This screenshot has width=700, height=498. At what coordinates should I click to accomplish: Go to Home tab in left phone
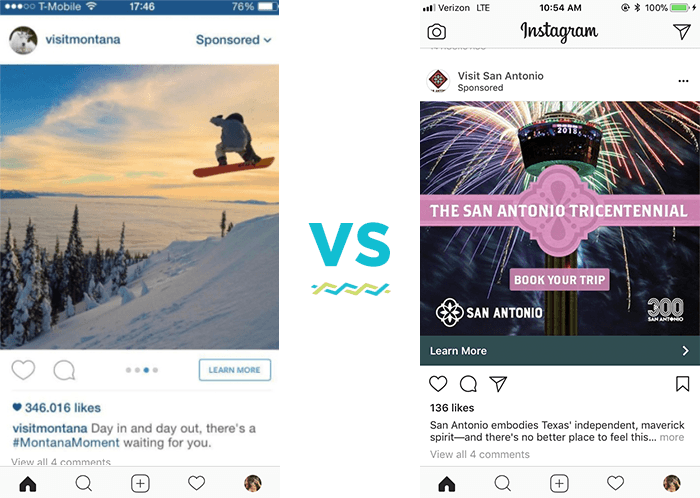[x=28, y=484]
